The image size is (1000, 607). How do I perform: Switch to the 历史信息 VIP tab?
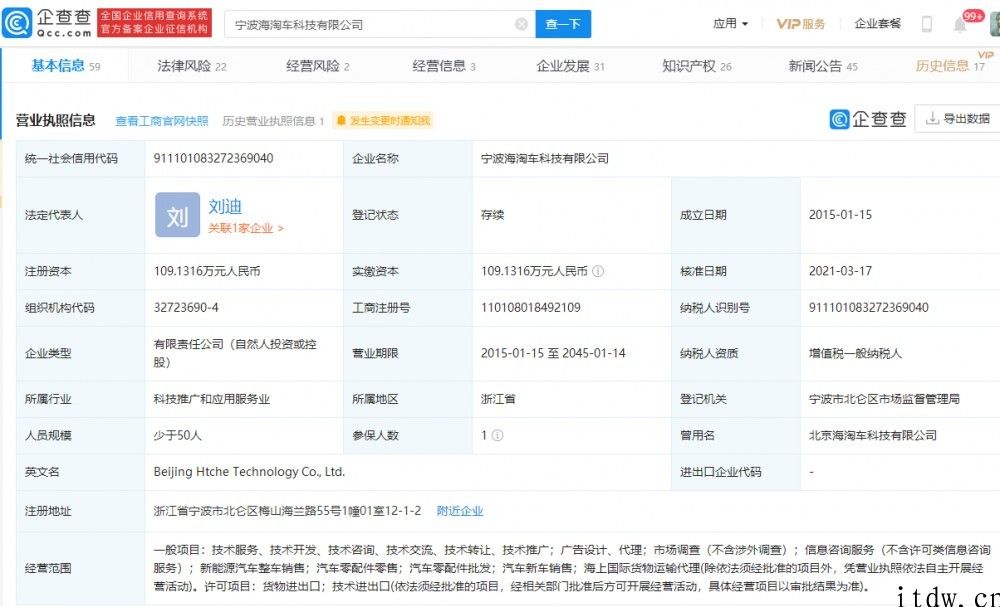click(x=950, y=66)
